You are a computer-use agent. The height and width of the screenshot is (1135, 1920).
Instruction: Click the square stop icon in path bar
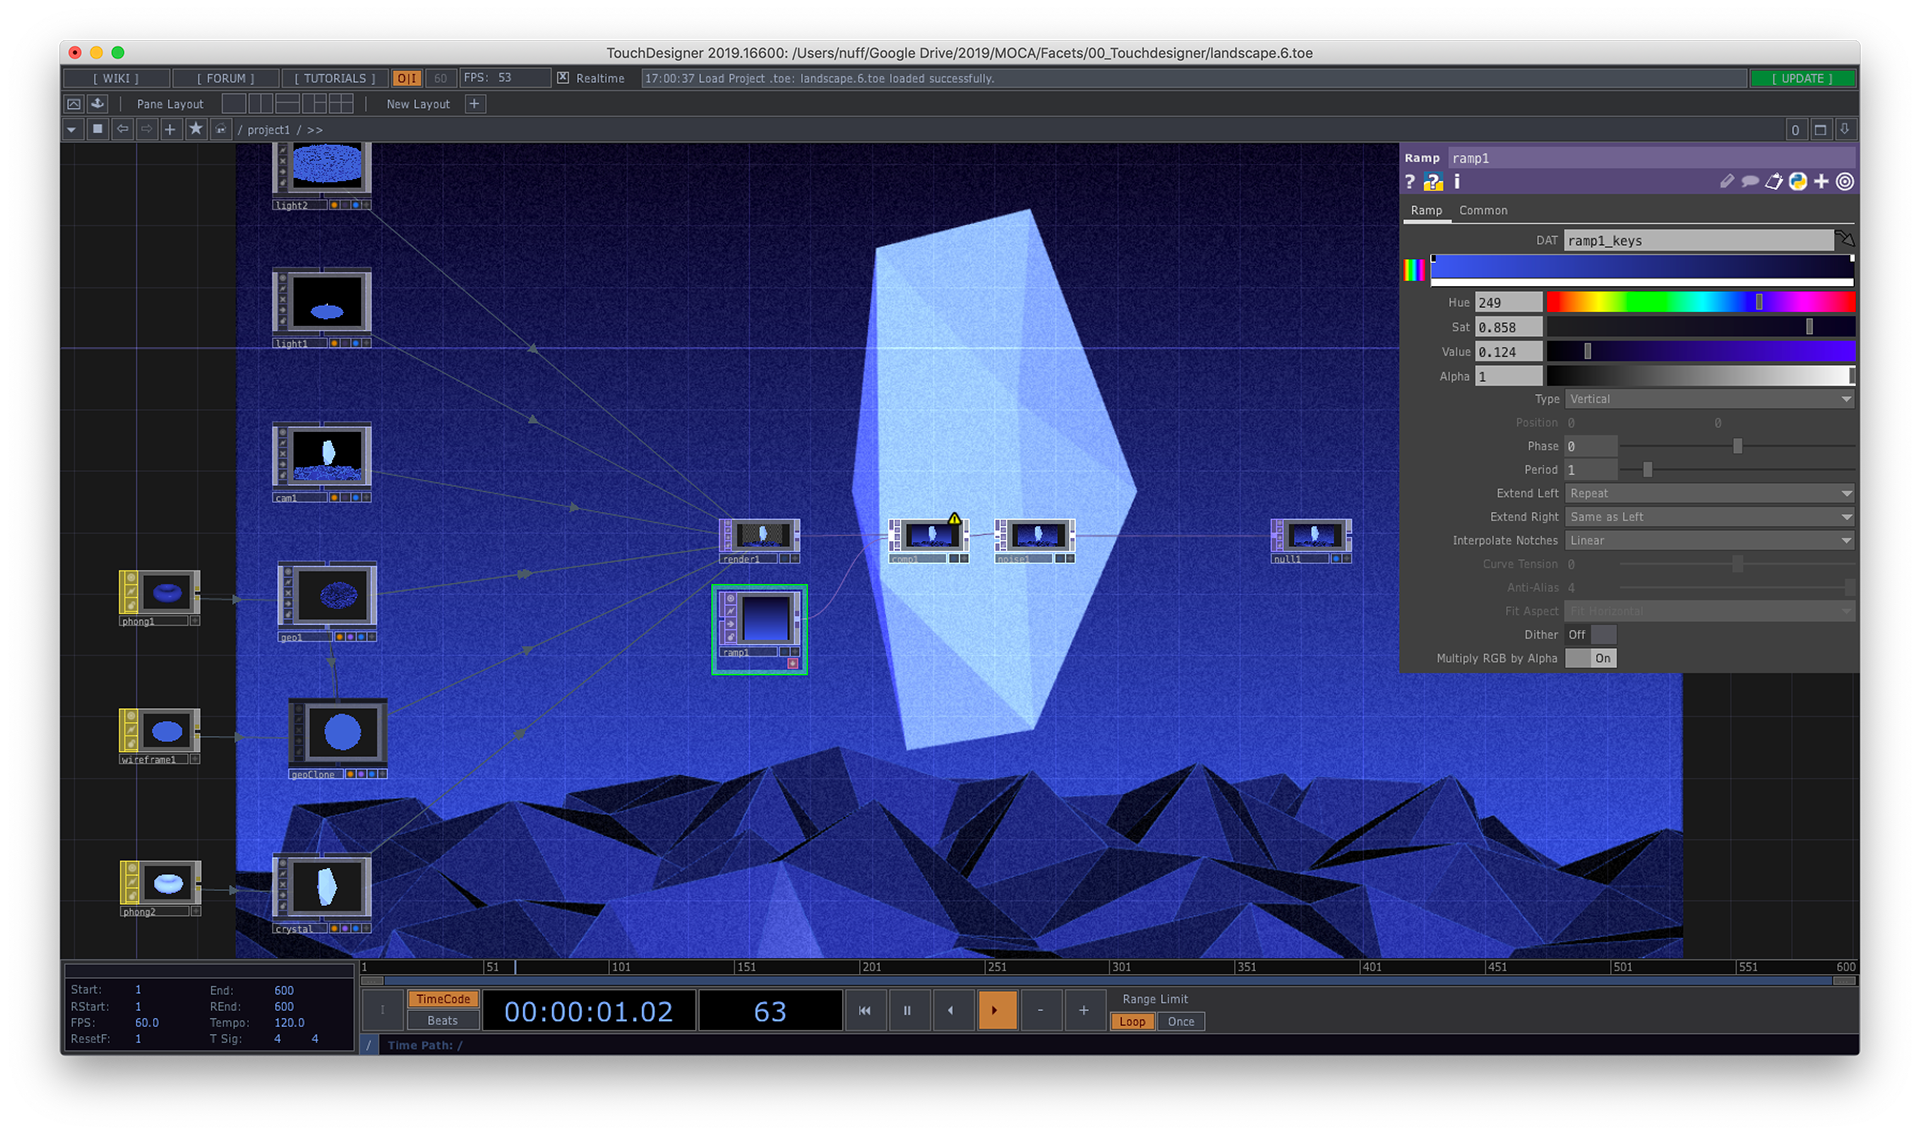[97, 129]
